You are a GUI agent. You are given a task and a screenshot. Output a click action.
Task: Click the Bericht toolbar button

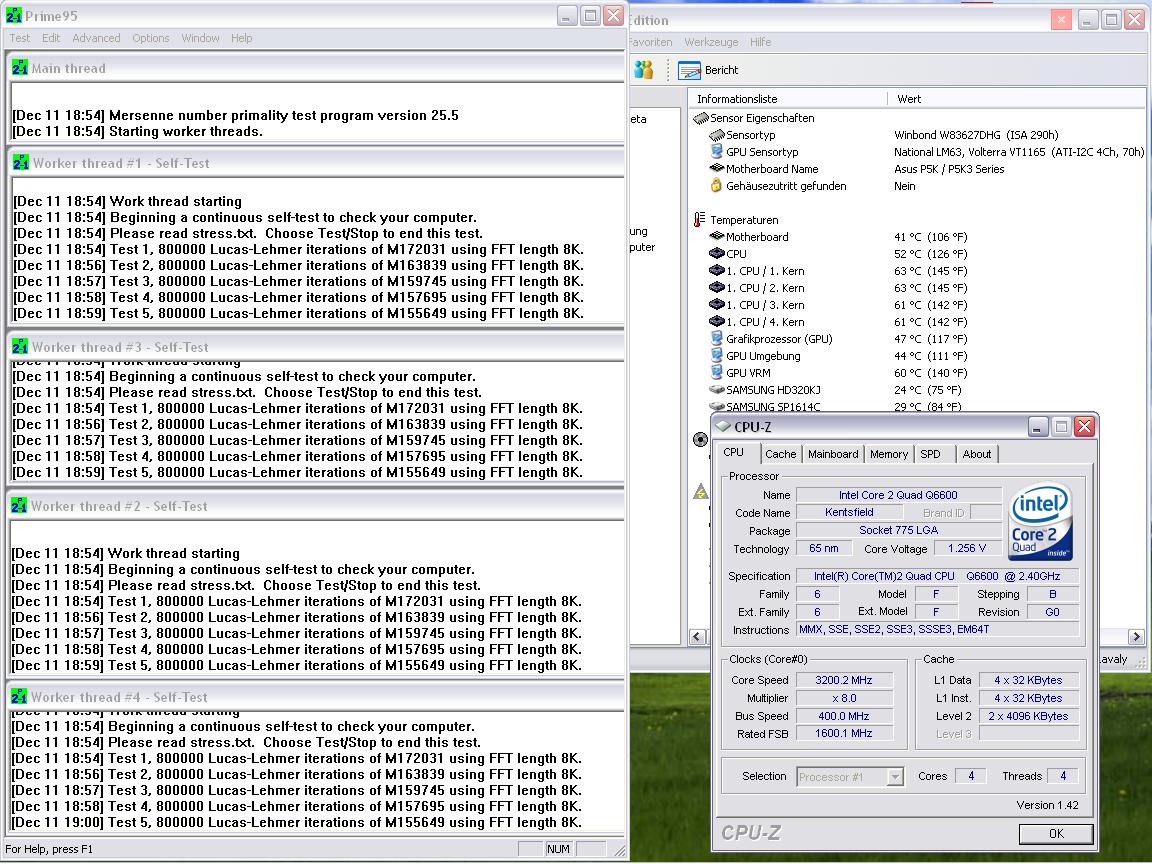click(x=709, y=70)
